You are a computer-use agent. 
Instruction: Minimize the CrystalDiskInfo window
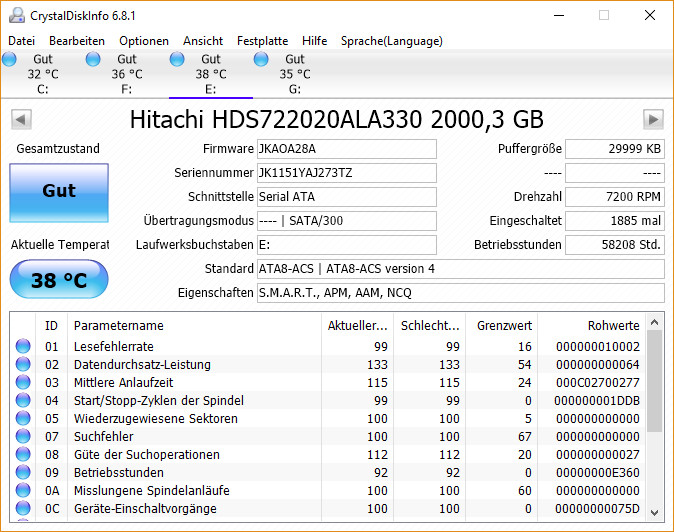559,15
